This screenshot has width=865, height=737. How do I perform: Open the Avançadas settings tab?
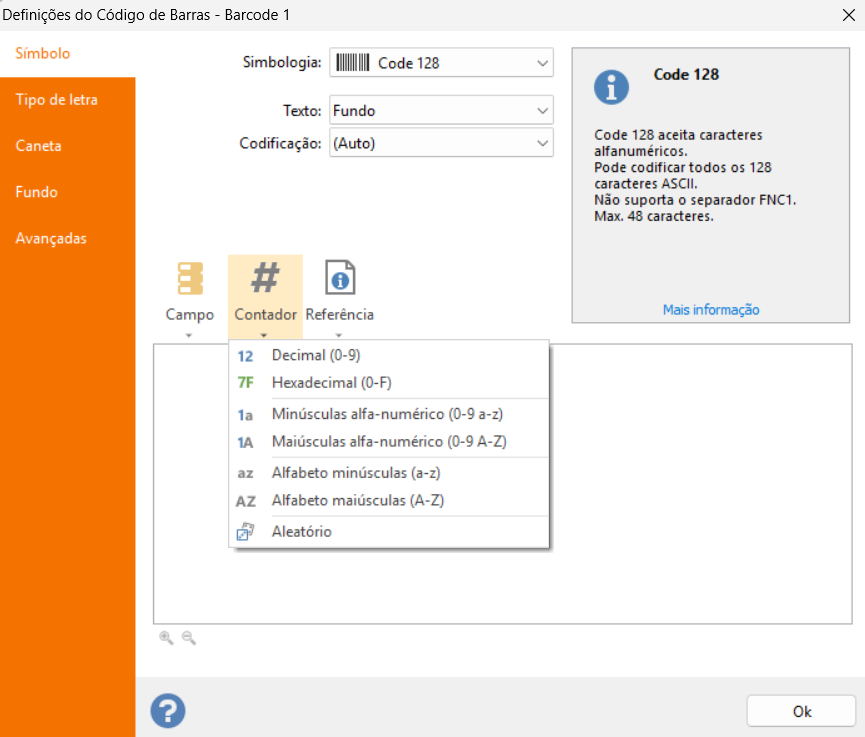click(x=51, y=239)
